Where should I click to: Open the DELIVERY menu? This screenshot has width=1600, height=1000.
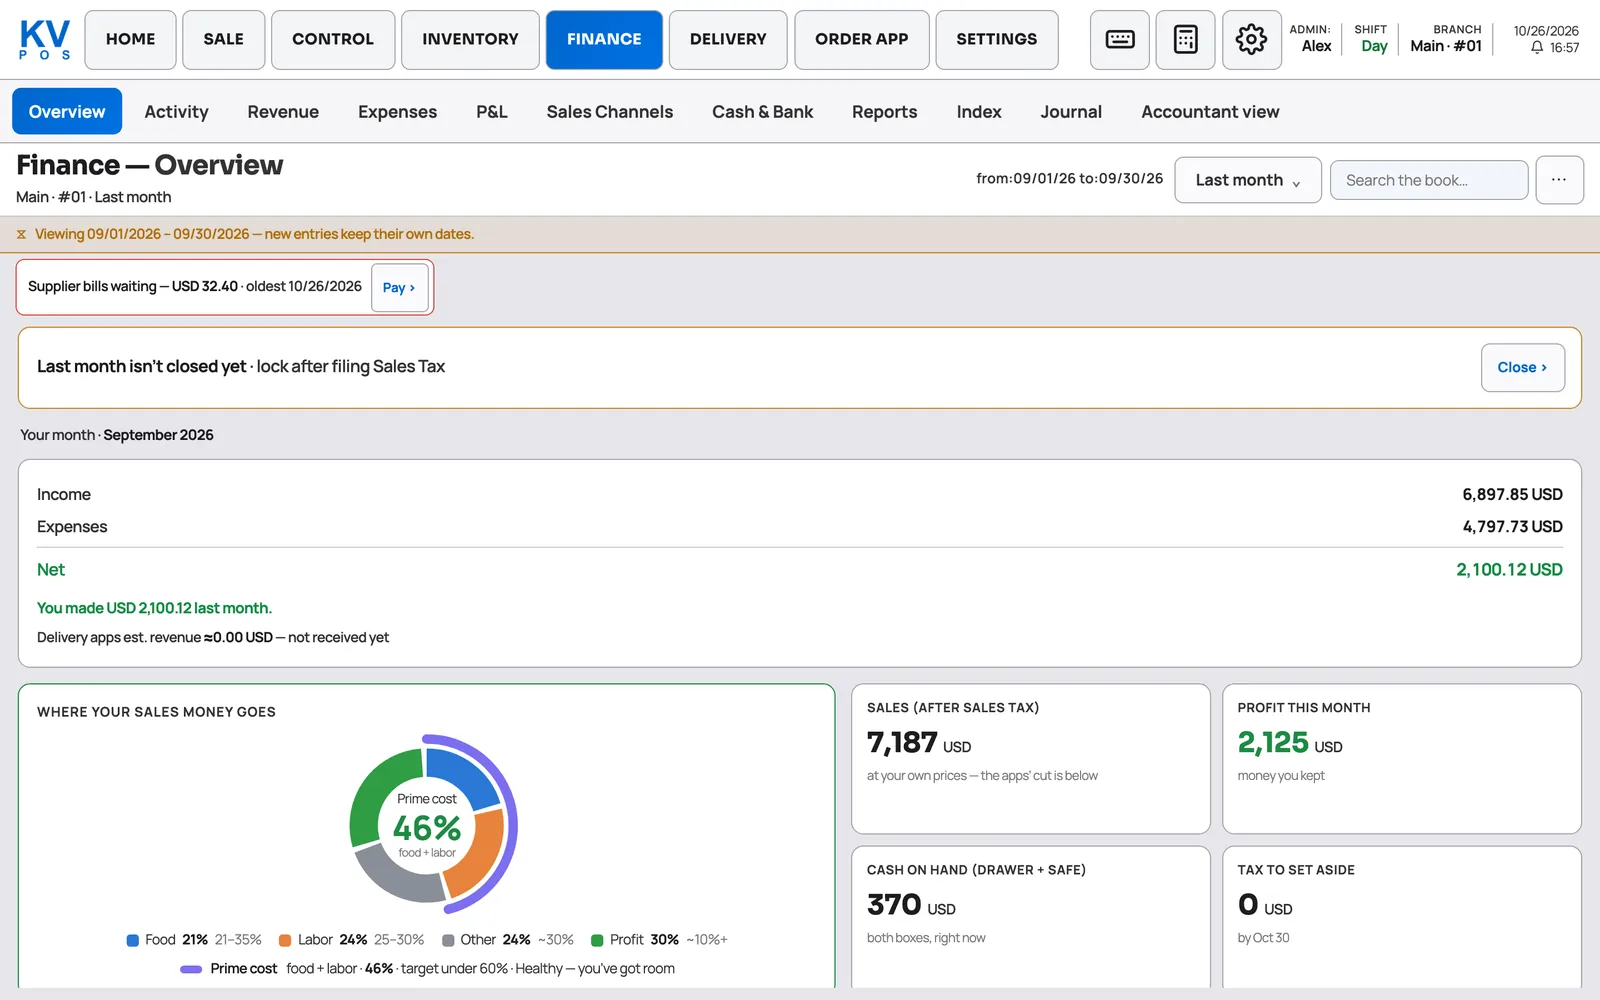pos(728,40)
